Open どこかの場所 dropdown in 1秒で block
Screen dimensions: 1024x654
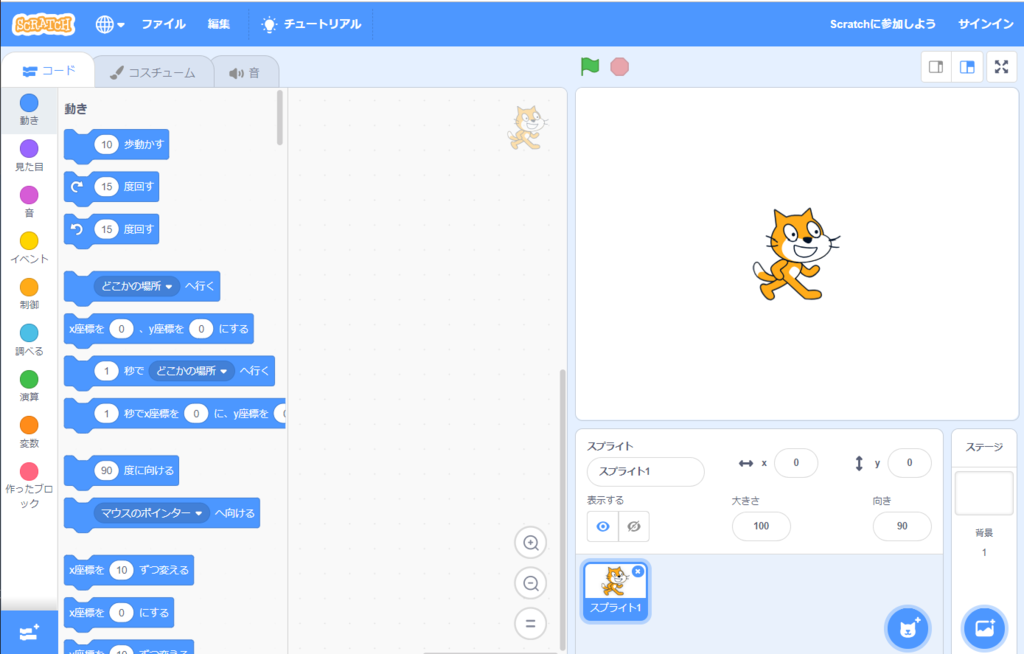pyautogui.click(x=191, y=371)
